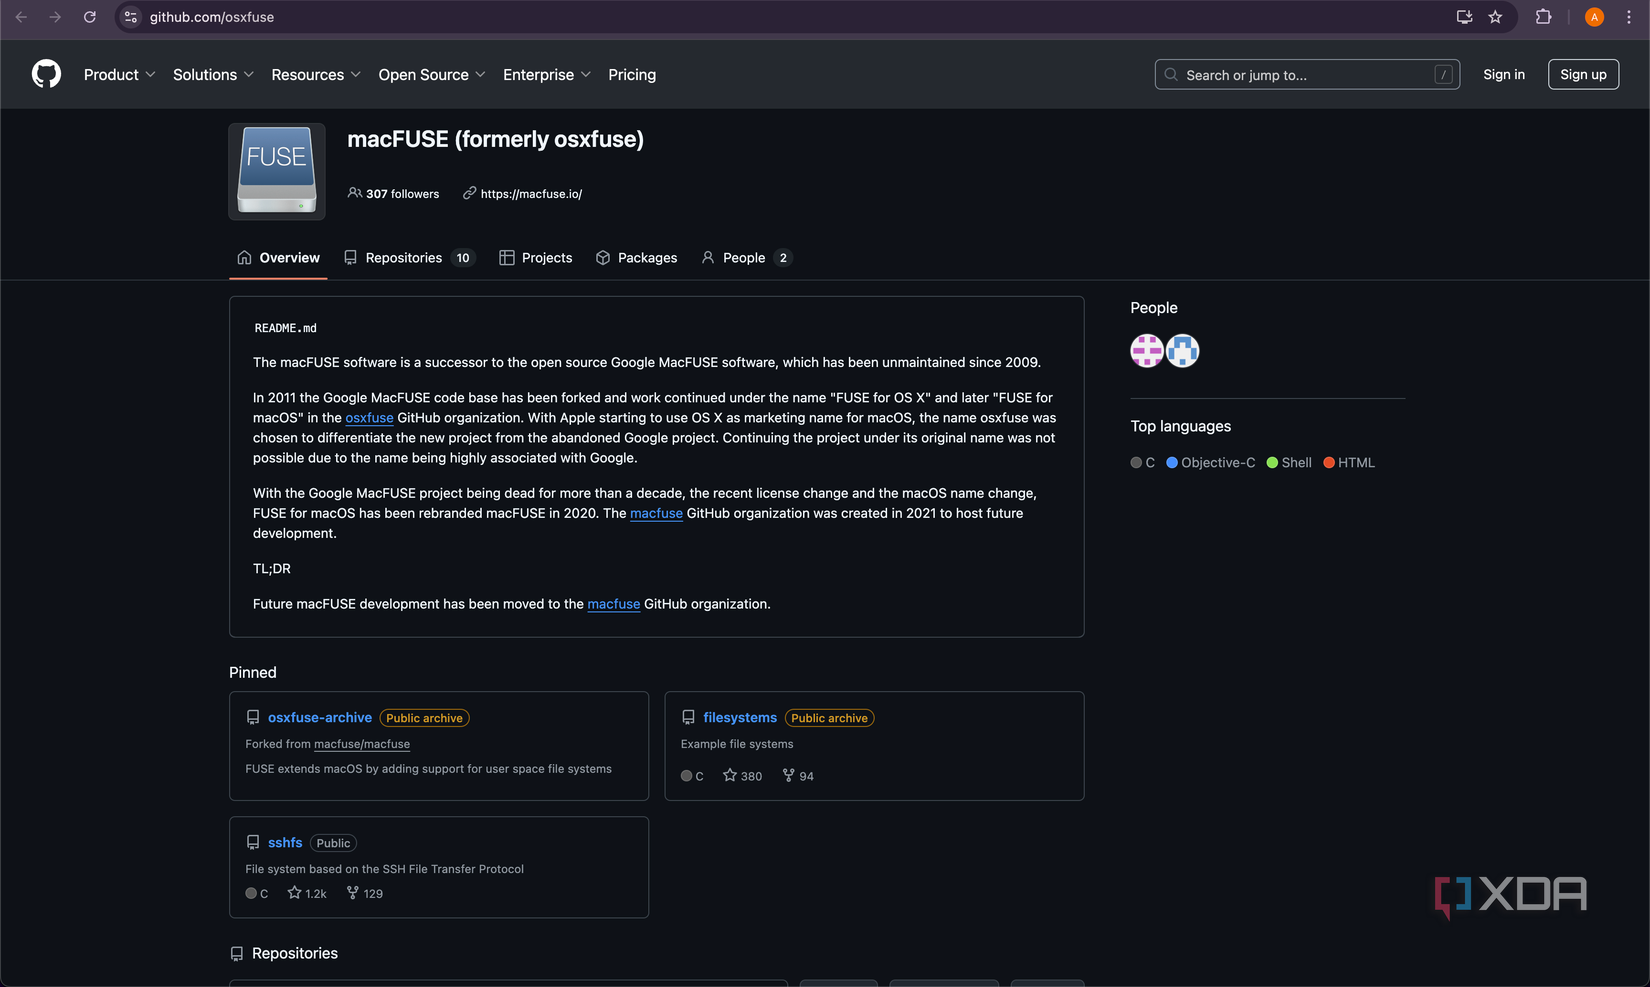Viewport: 1650px width, 987px height.
Task: Click the GitHub Octocat logo
Action: coord(46,74)
